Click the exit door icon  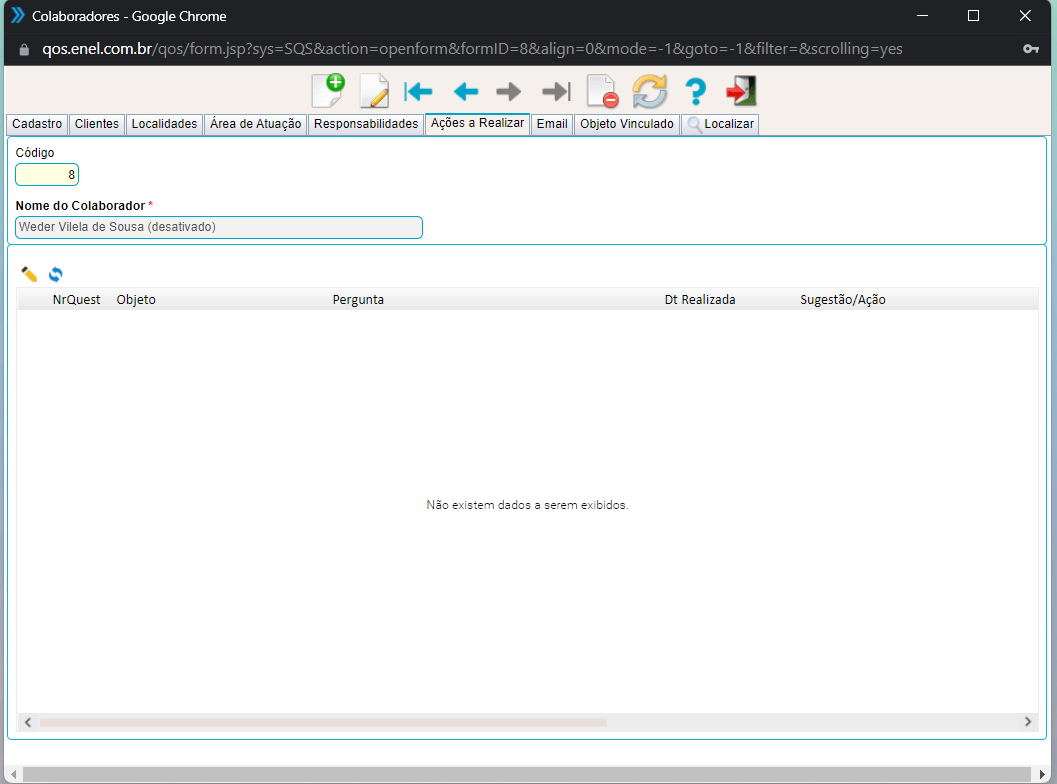(741, 92)
